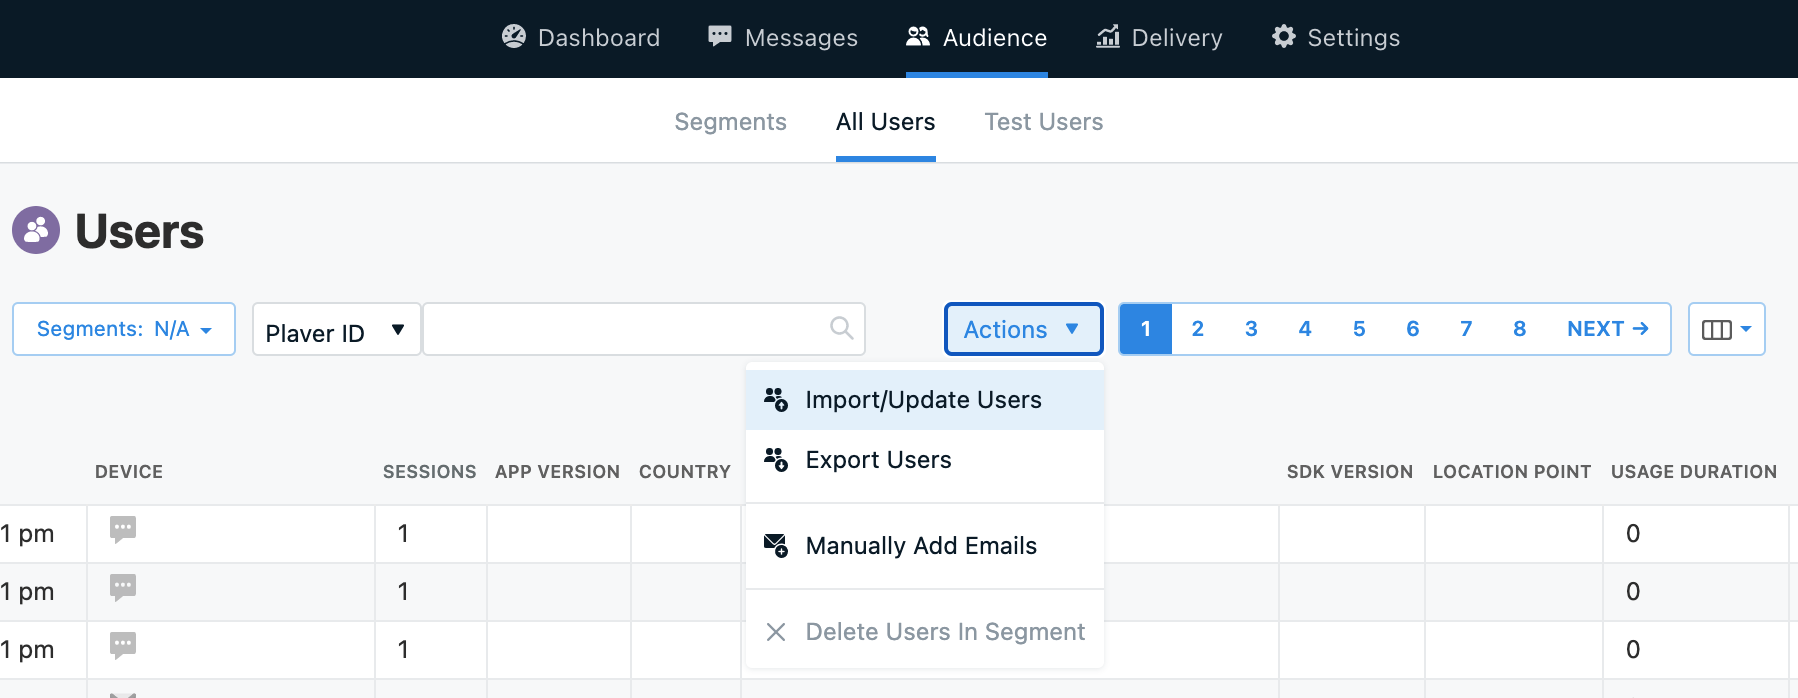The height and width of the screenshot is (698, 1798).
Task: Click the USAGE DURATION column header
Action: point(1694,472)
